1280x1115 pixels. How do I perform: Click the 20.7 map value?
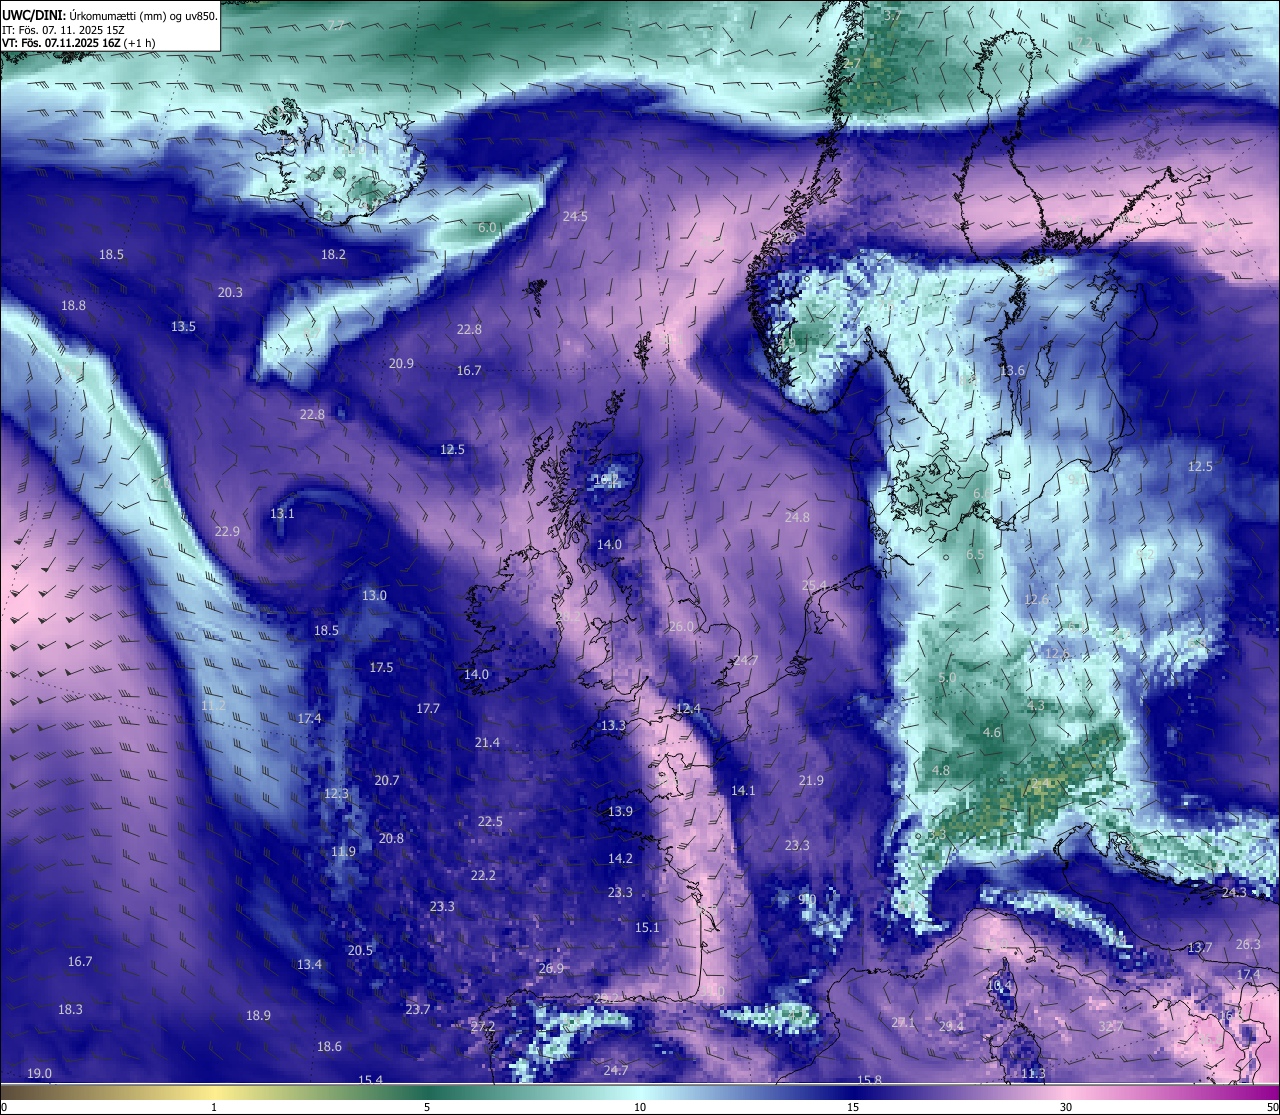(x=387, y=781)
